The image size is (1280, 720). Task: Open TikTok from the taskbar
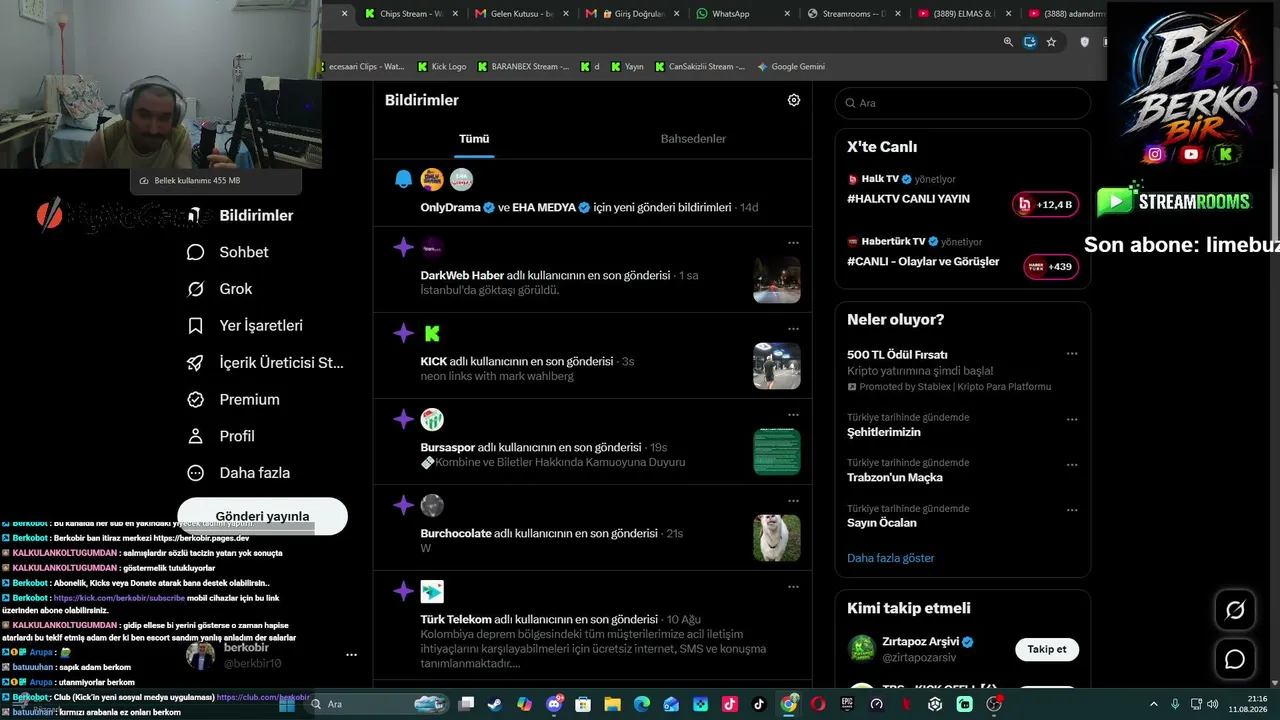tap(759, 704)
